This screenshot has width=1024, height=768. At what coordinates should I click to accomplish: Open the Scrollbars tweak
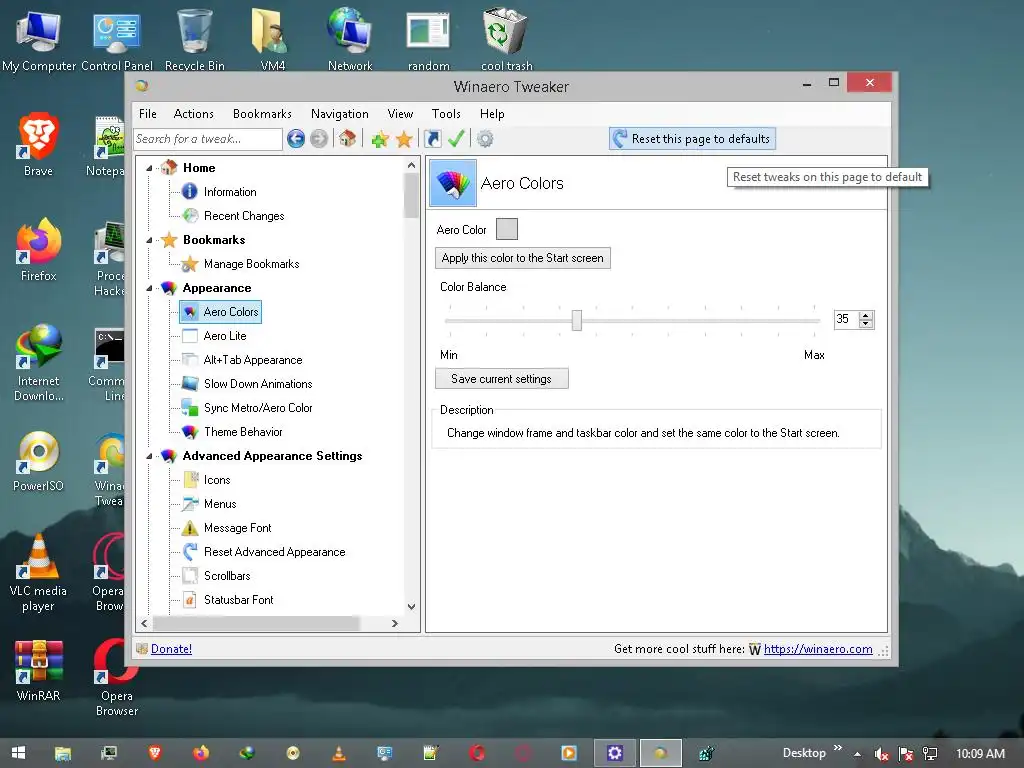pos(227,576)
